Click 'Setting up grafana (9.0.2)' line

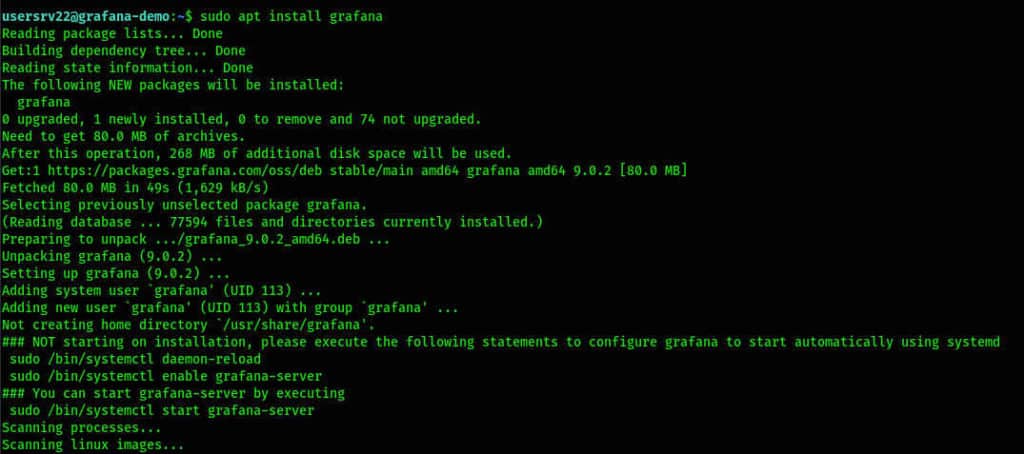click(x=116, y=273)
